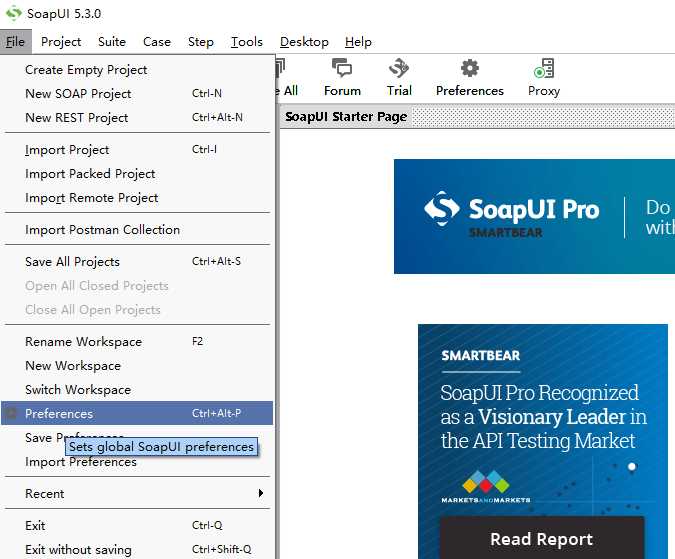This screenshot has width=675, height=559.
Task: Open Preferences from File menu
Action: 137,414
